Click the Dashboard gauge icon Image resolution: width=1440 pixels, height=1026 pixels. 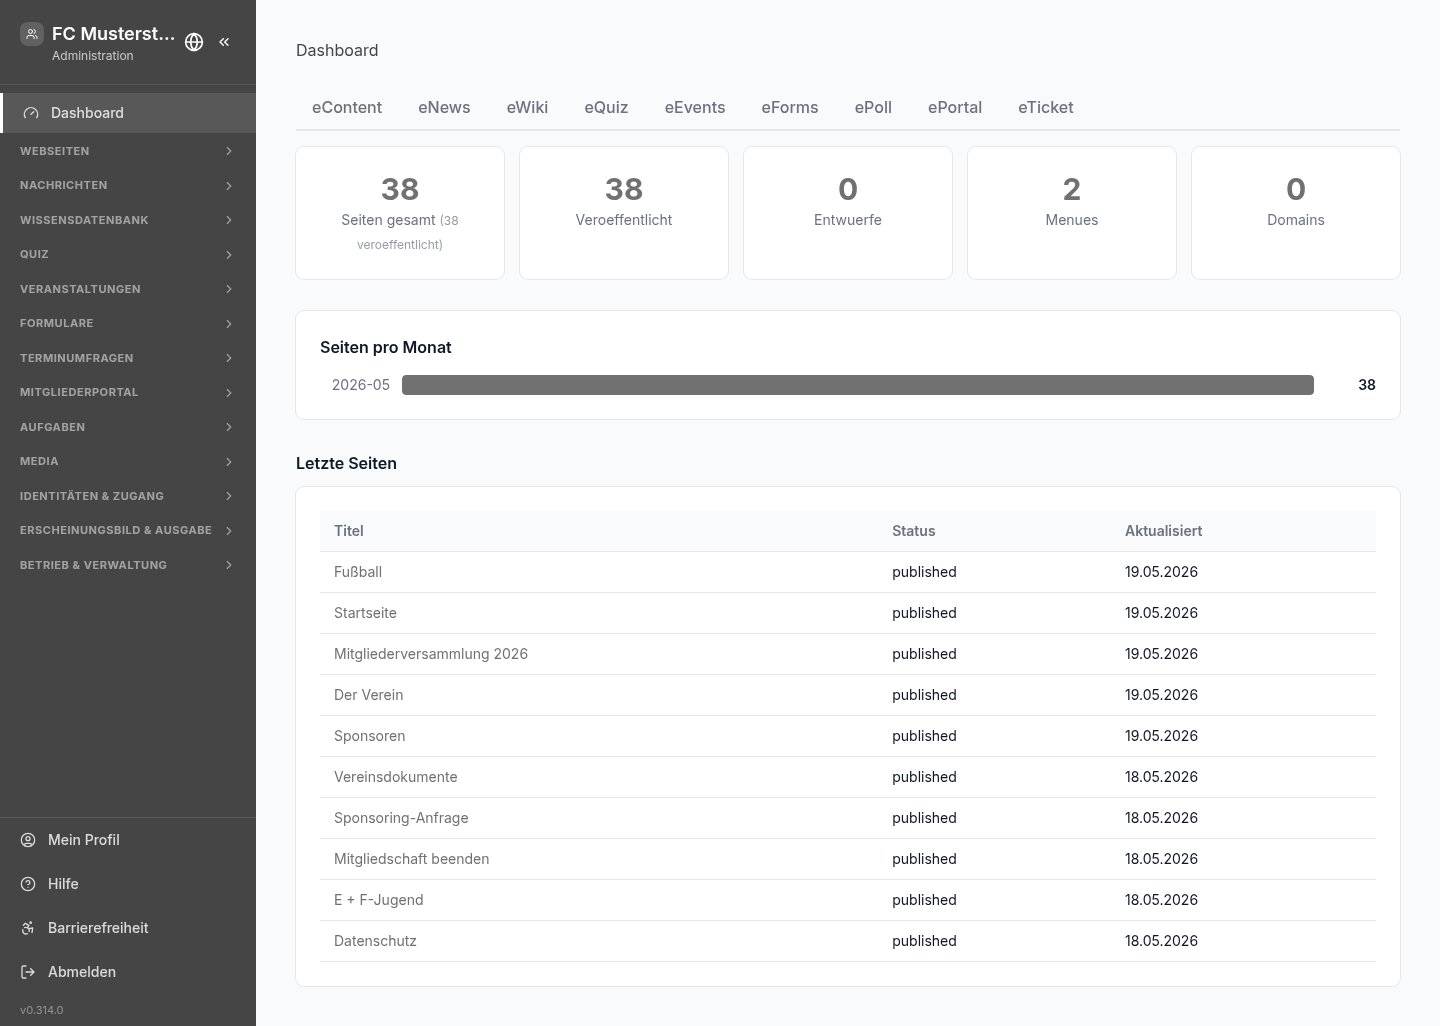(31, 113)
